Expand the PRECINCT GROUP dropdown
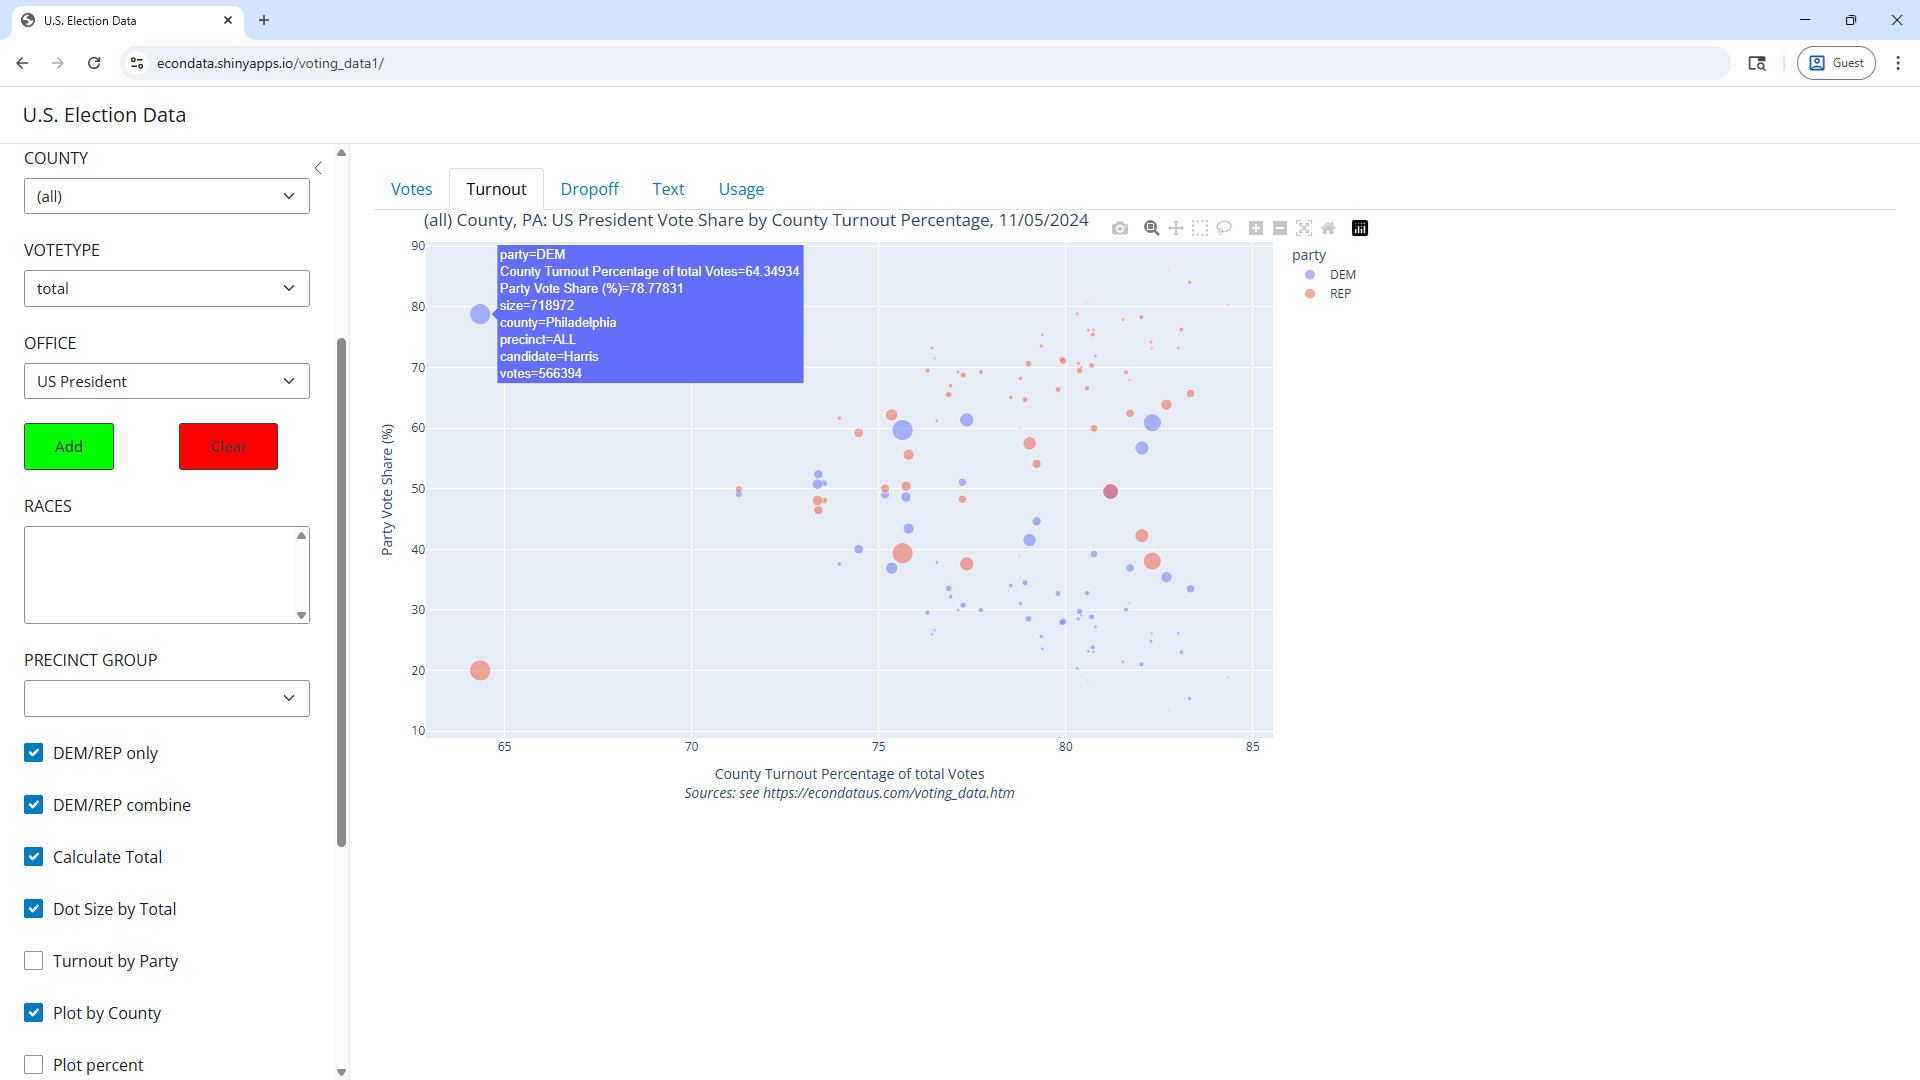This screenshot has height=1080, width=1920. [x=167, y=698]
